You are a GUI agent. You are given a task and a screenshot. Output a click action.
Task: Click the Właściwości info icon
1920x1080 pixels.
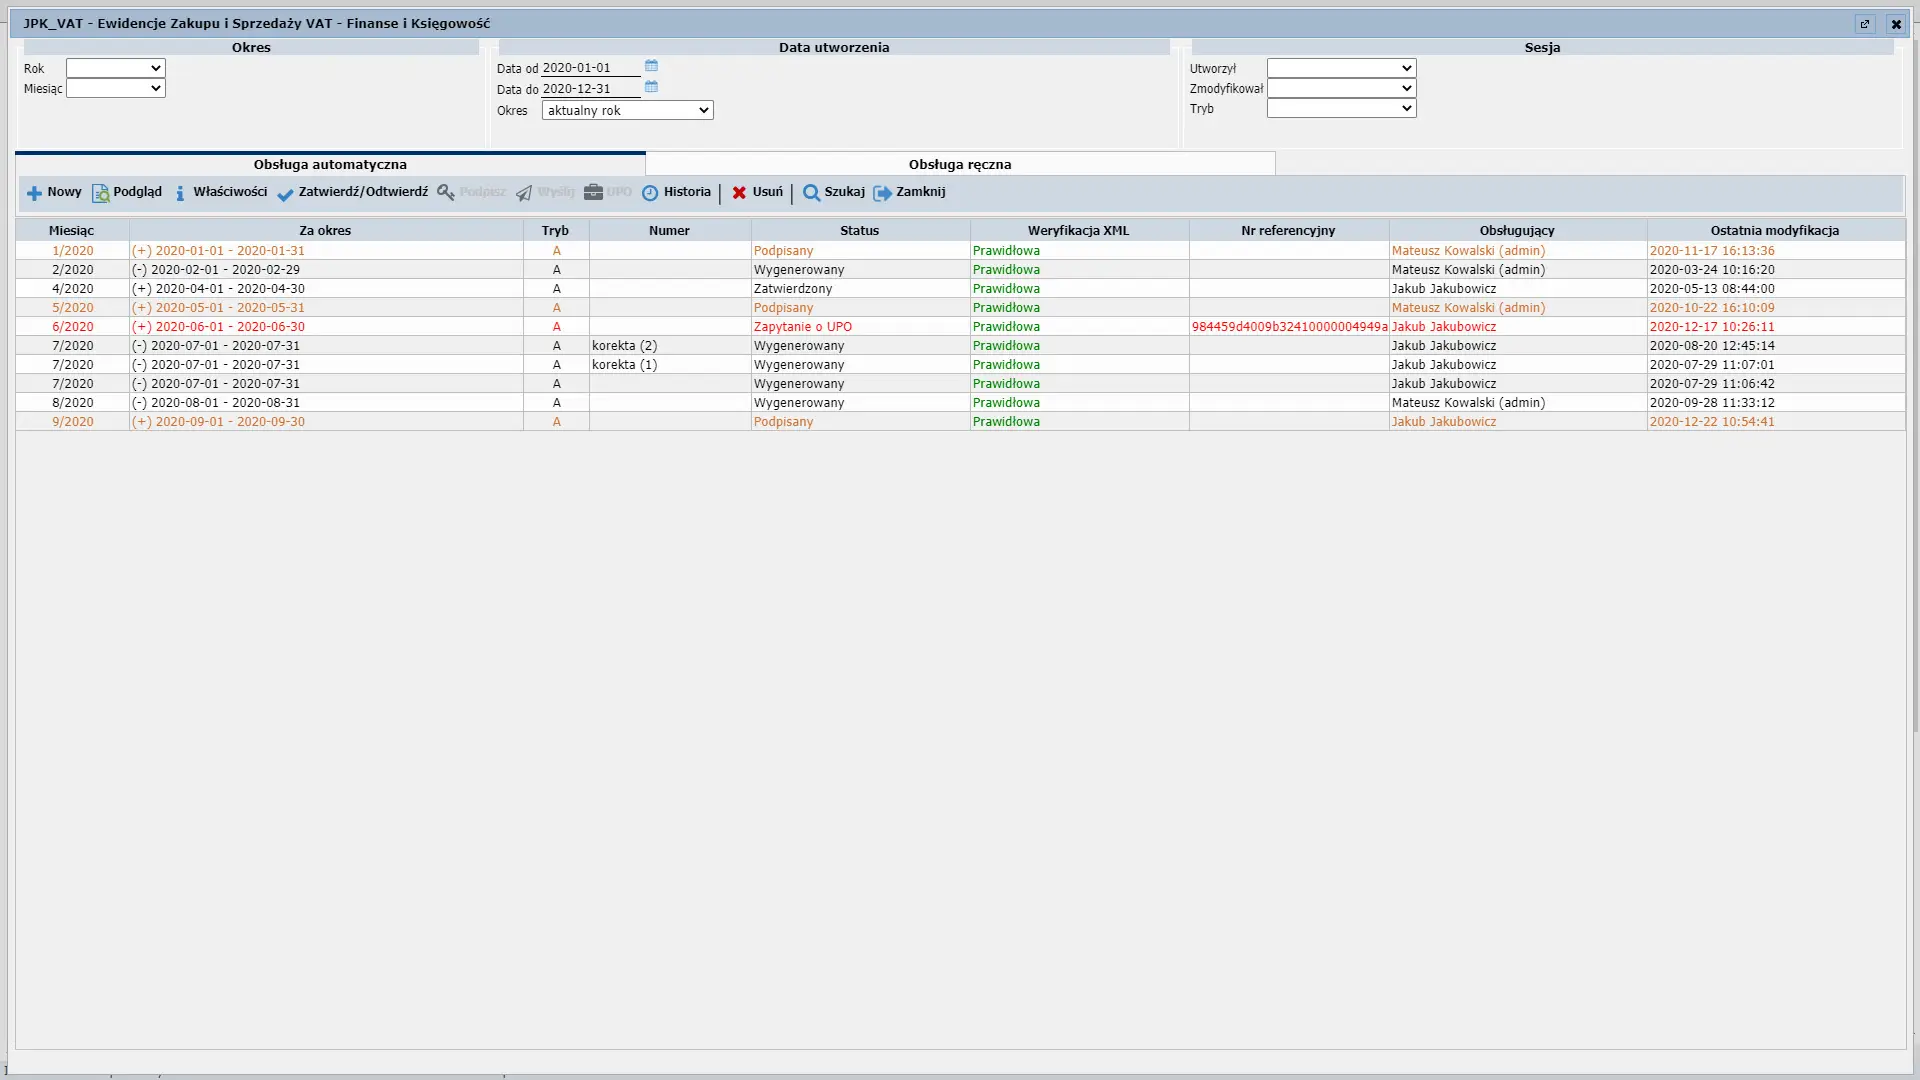[x=180, y=193]
